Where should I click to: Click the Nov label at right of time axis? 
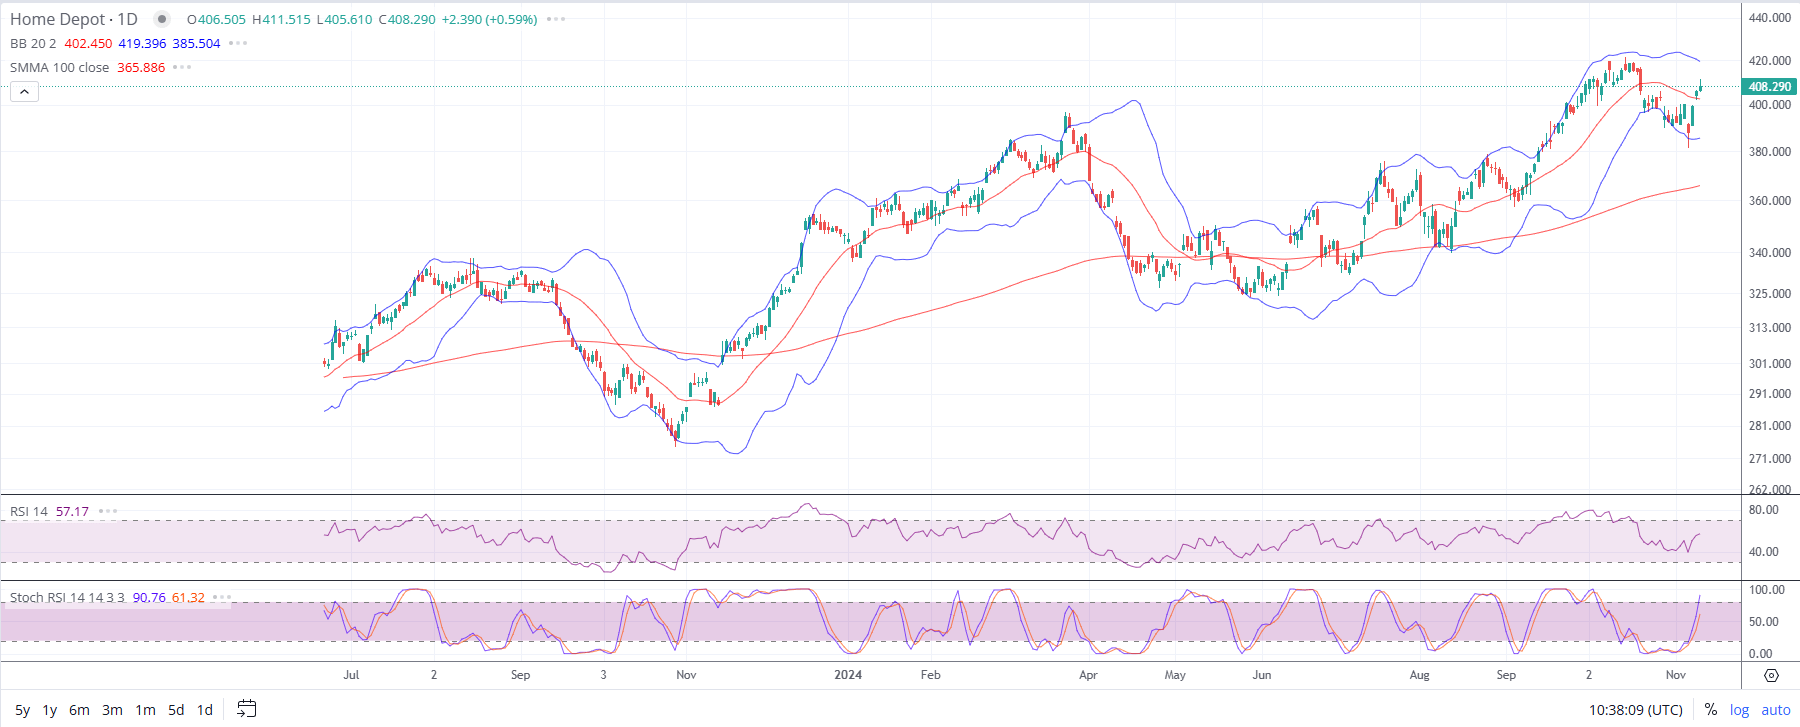(1676, 675)
